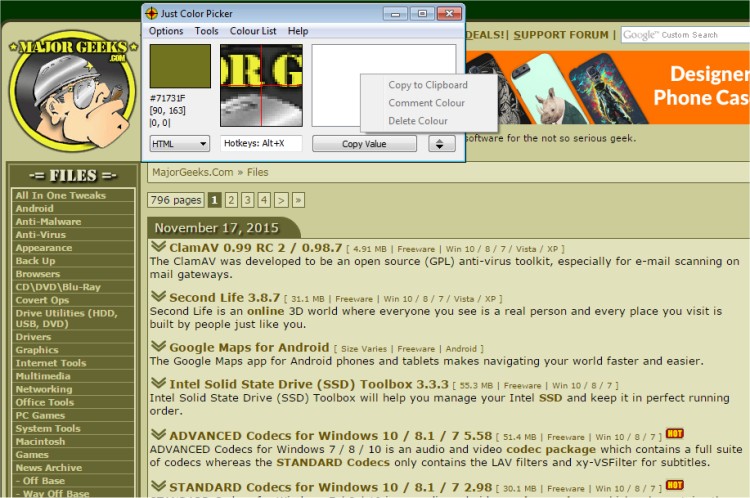Choose Comment Colour from context menu
This screenshot has width=750, height=498.
pyautogui.click(x=427, y=103)
